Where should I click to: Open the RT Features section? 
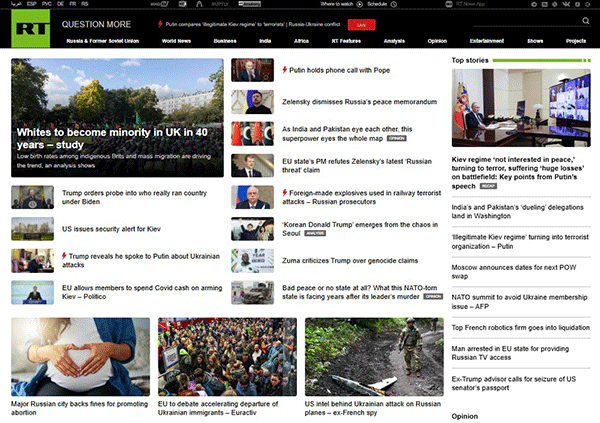346,41
